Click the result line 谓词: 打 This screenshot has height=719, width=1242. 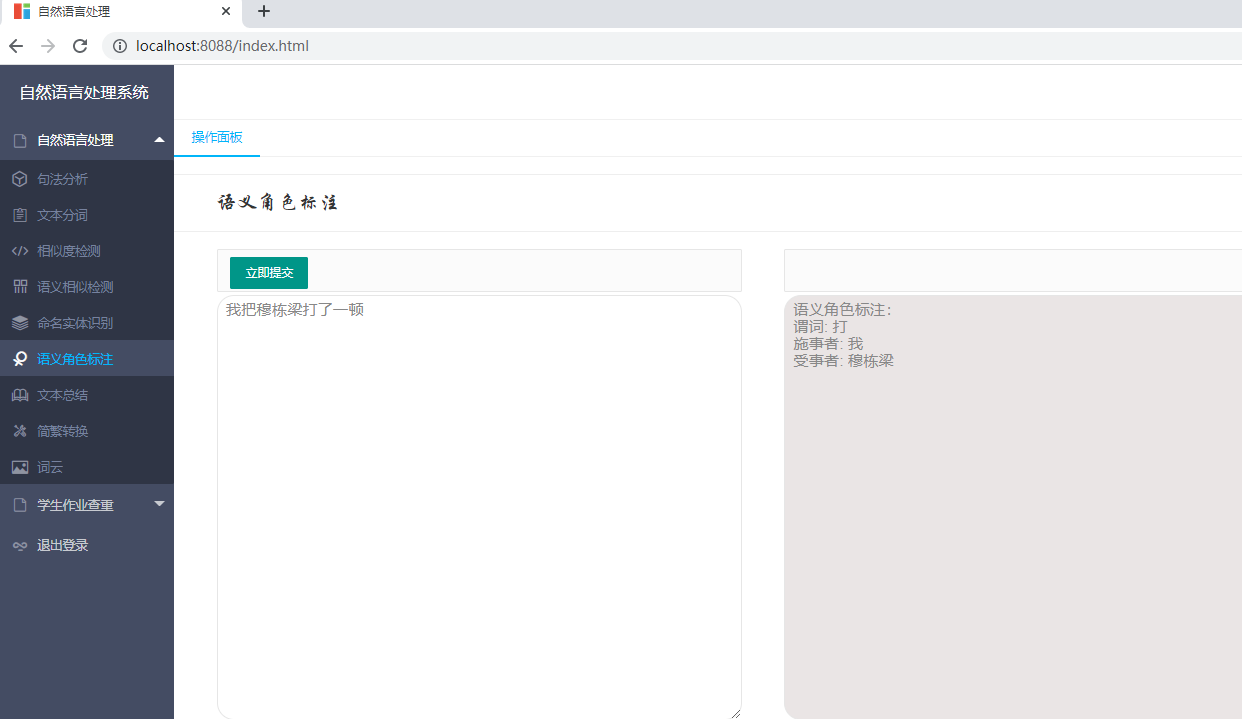click(820, 327)
